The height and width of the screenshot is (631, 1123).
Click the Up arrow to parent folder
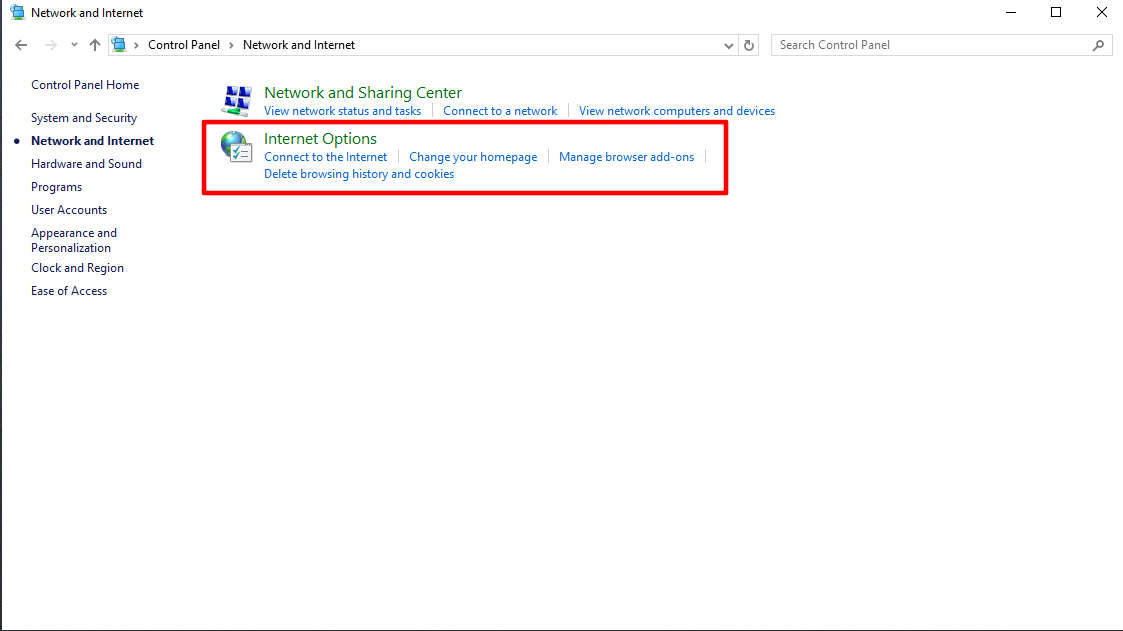95,45
